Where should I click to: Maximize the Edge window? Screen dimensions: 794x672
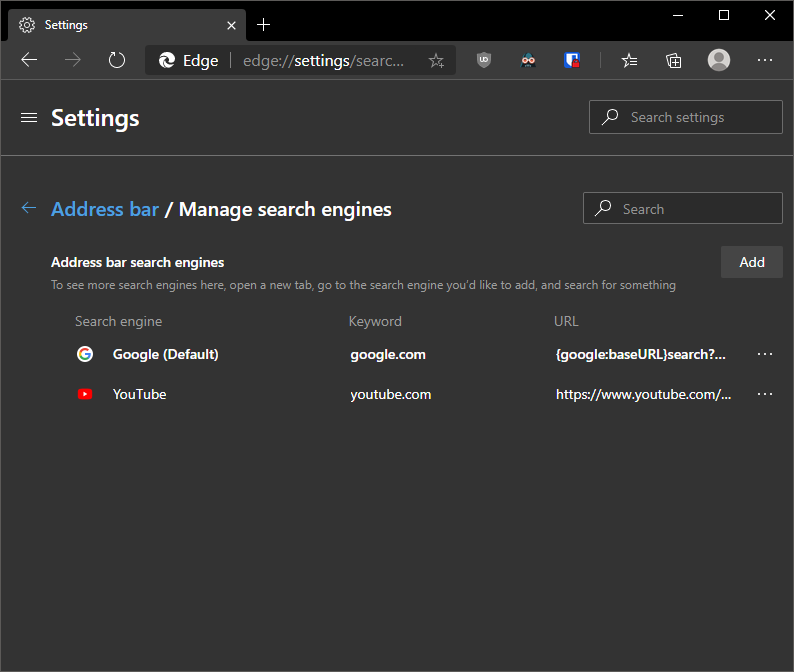coord(724,15)
